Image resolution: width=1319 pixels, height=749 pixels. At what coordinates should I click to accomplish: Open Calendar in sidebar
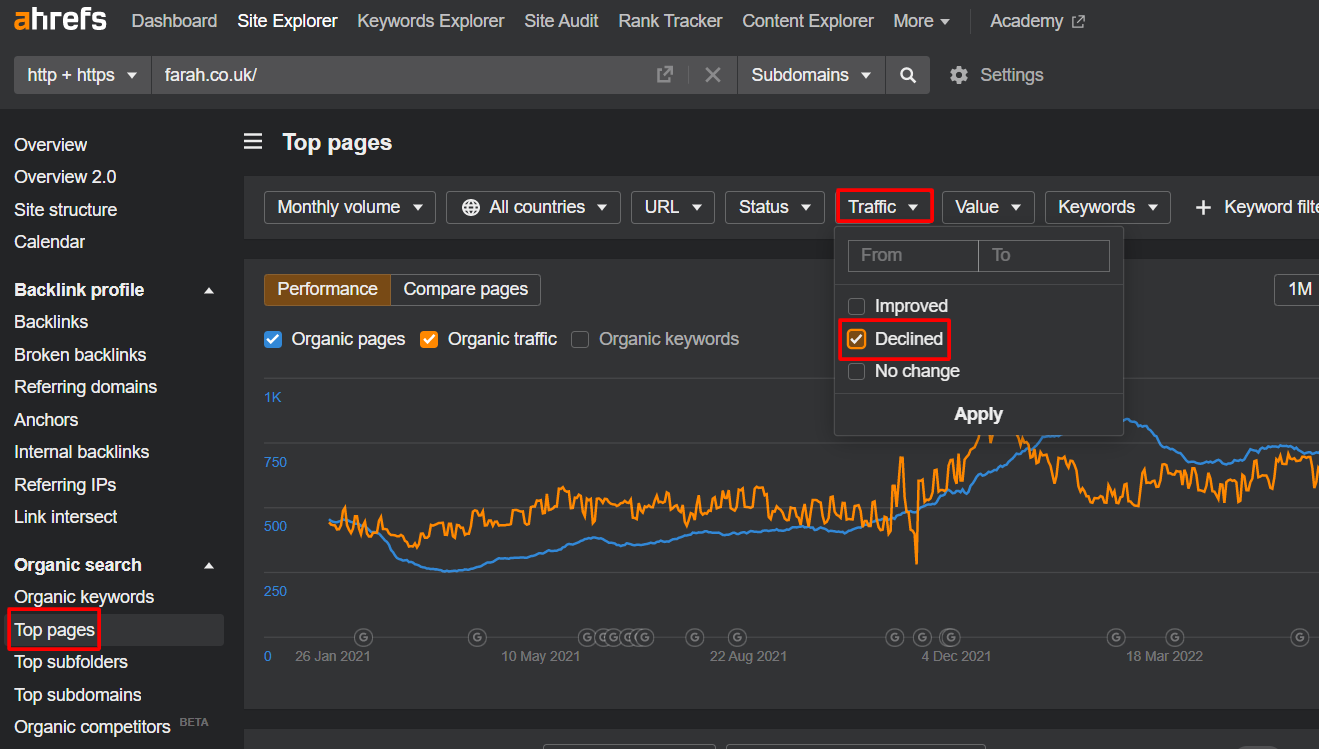tap(50, 242)
